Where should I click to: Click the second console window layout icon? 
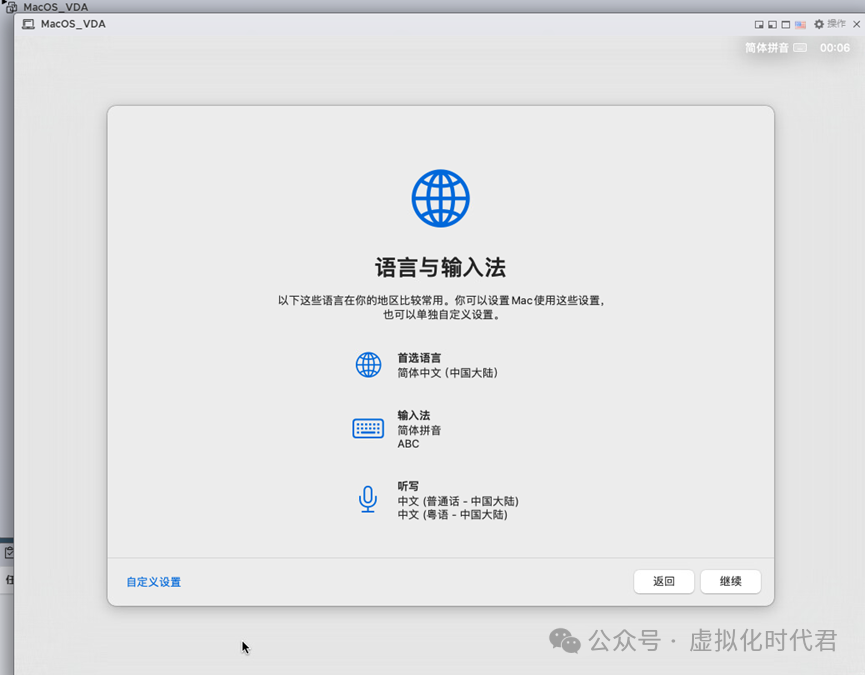point(772,24)
